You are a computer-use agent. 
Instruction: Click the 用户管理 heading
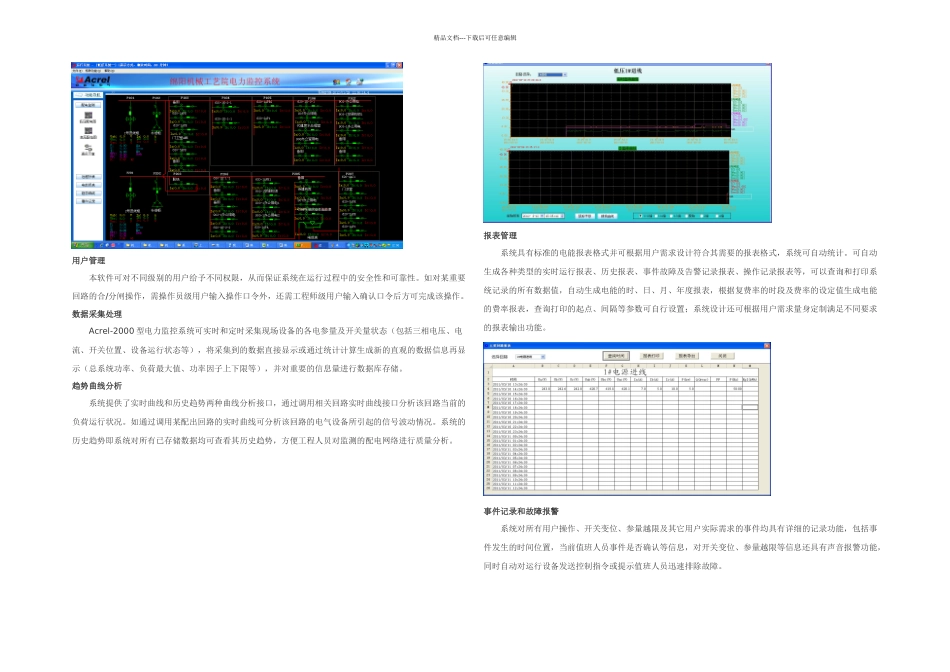[x=88, y=261]
